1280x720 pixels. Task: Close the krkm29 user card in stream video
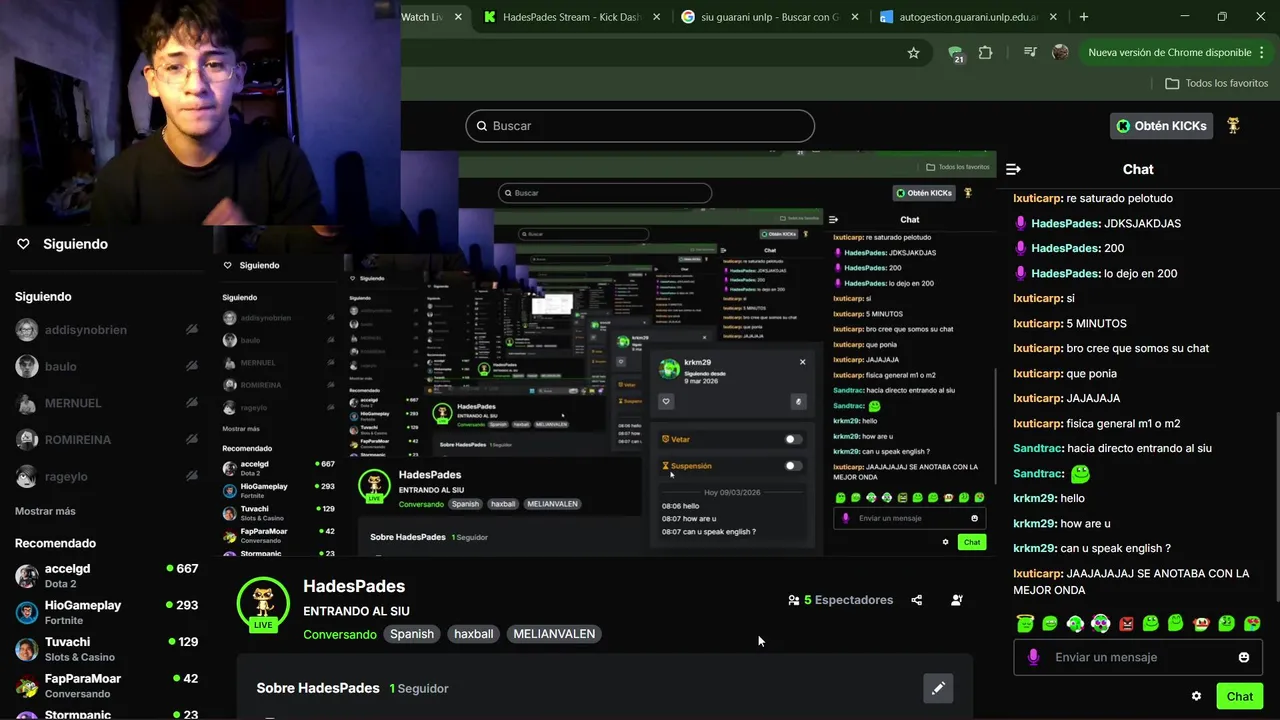click(802, 362)
